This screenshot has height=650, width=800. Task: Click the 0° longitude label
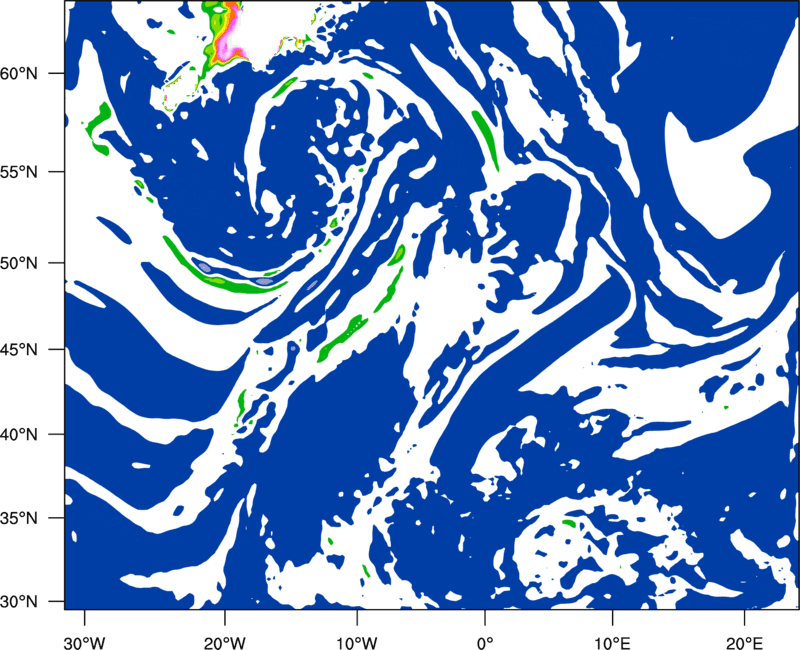coord(485,643)
